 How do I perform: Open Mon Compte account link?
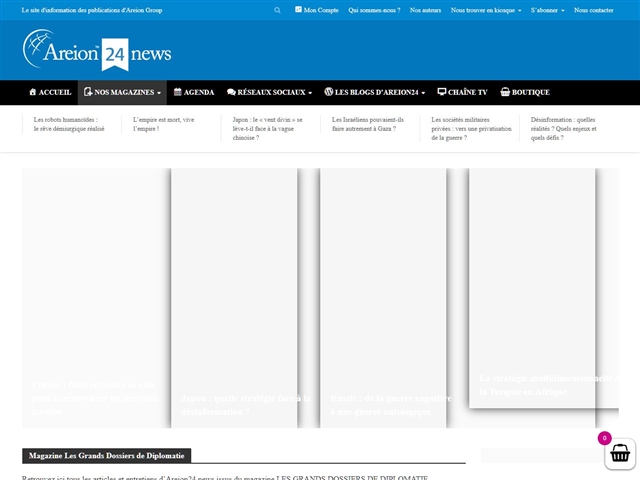(316, 10)
